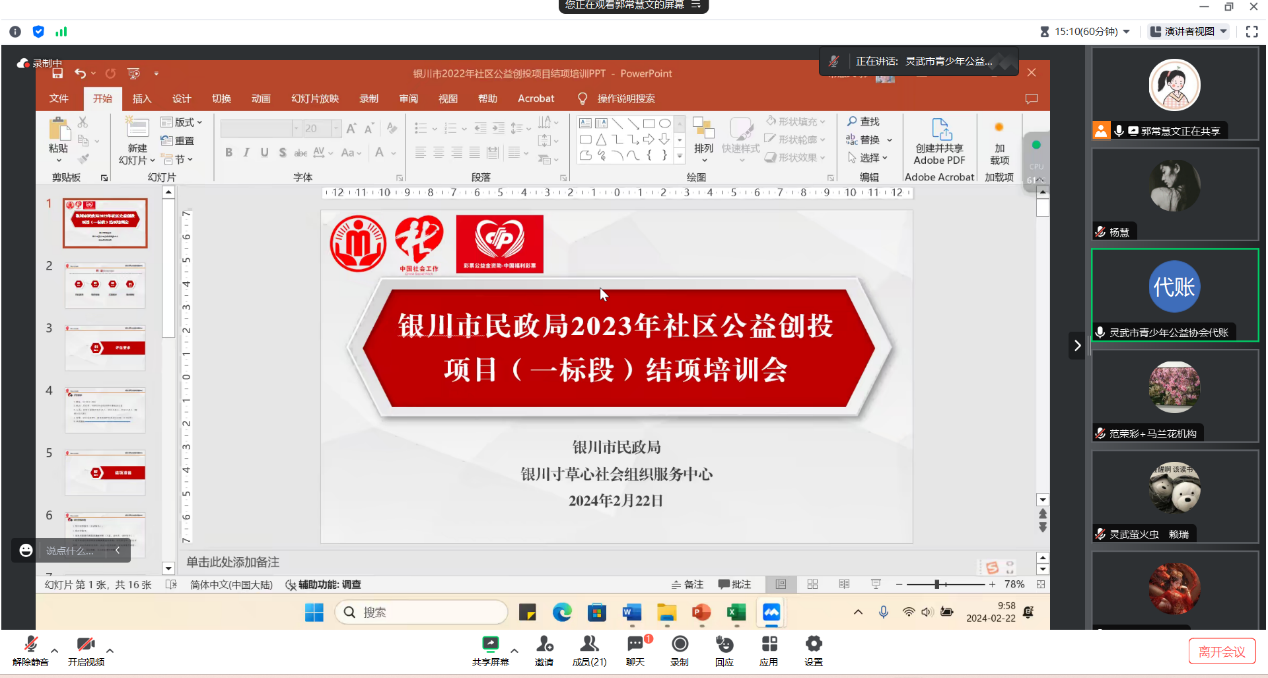Viewport: 1268px width, 678px height.
Task: Turn on camera with 开启视频
Action: [x=86, y=650]
